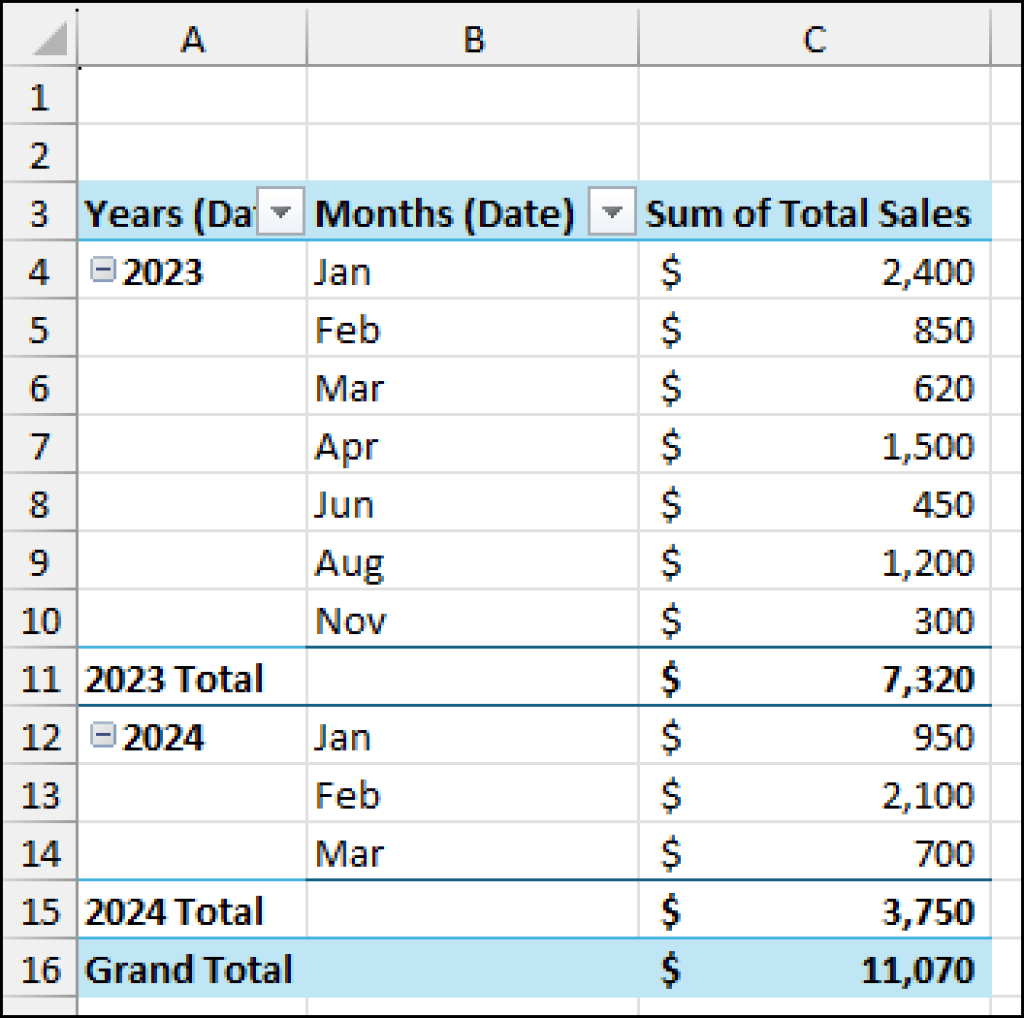Click column header B to select the column
Image resolution: width=1024 pixels, height=1018 pixels.
pos(472,40)
